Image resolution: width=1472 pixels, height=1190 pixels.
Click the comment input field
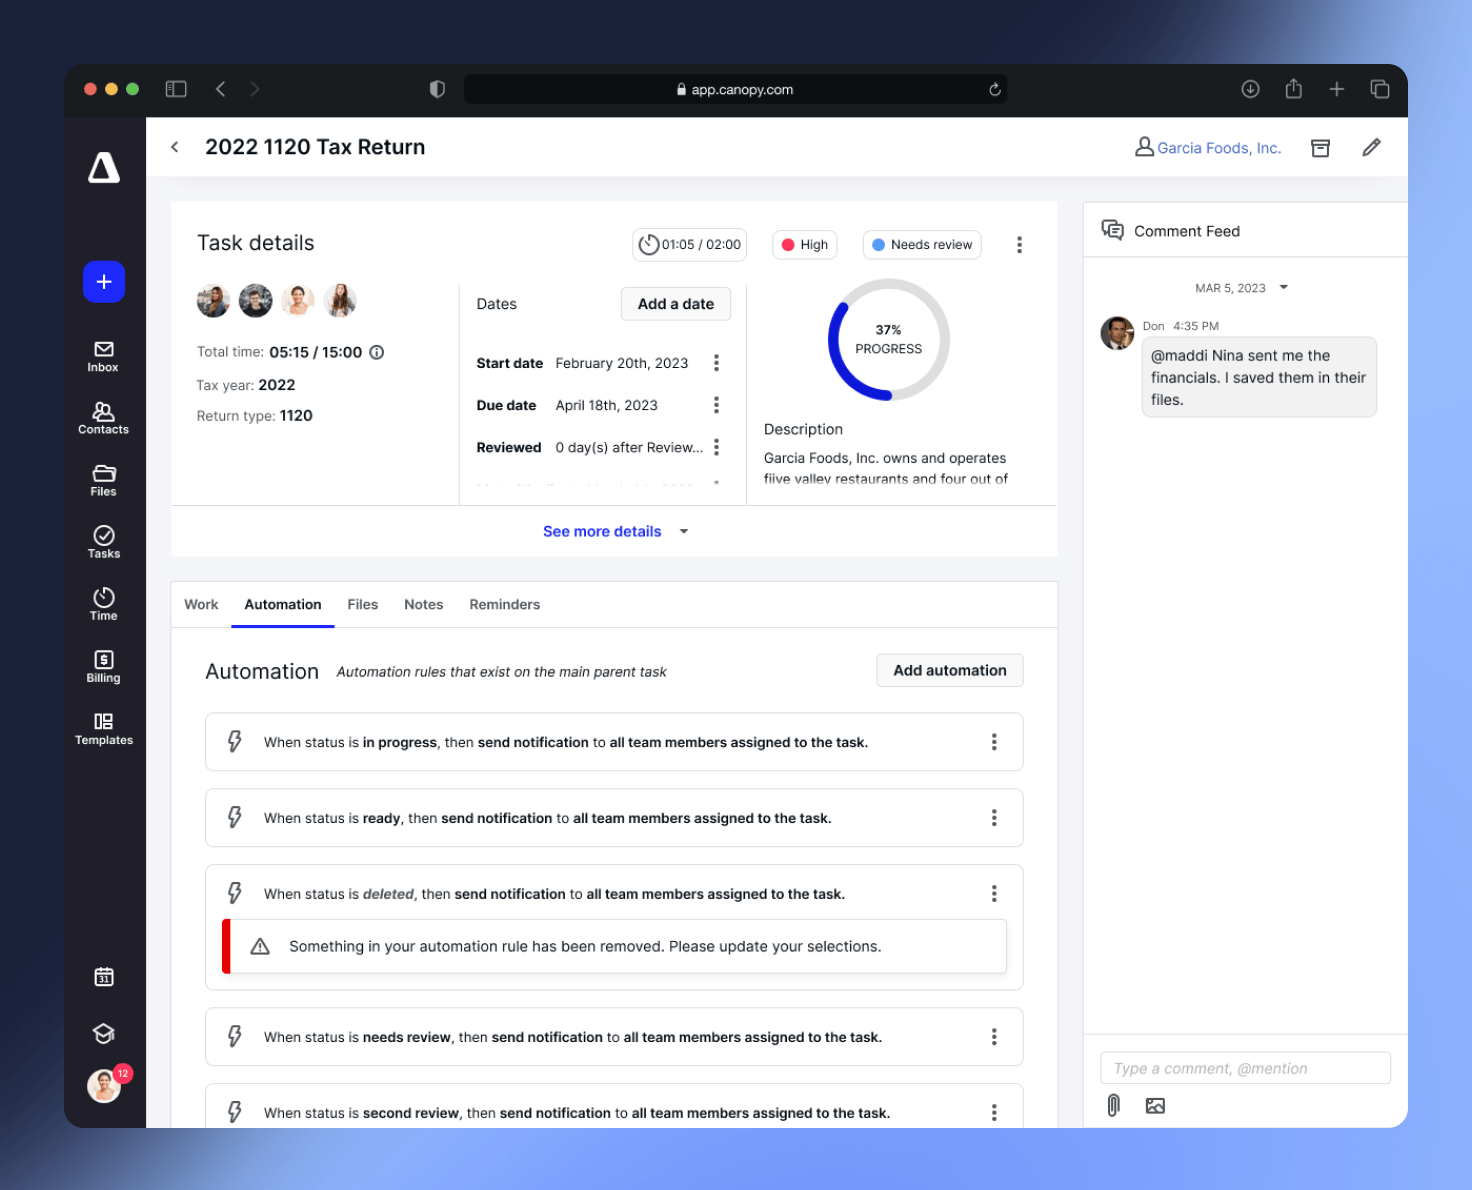pos(1245,1068)
